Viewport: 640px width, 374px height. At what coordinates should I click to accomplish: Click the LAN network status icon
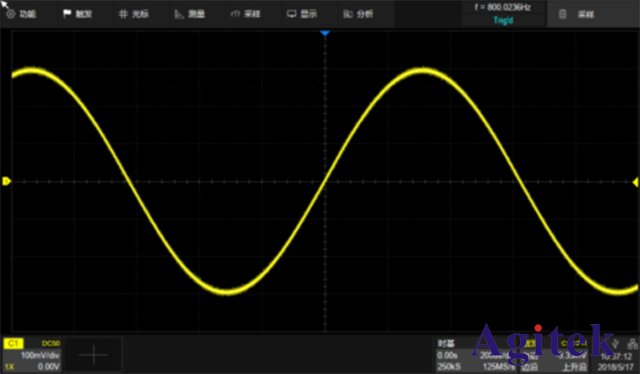pyautogui.click(x=632, y=344)
